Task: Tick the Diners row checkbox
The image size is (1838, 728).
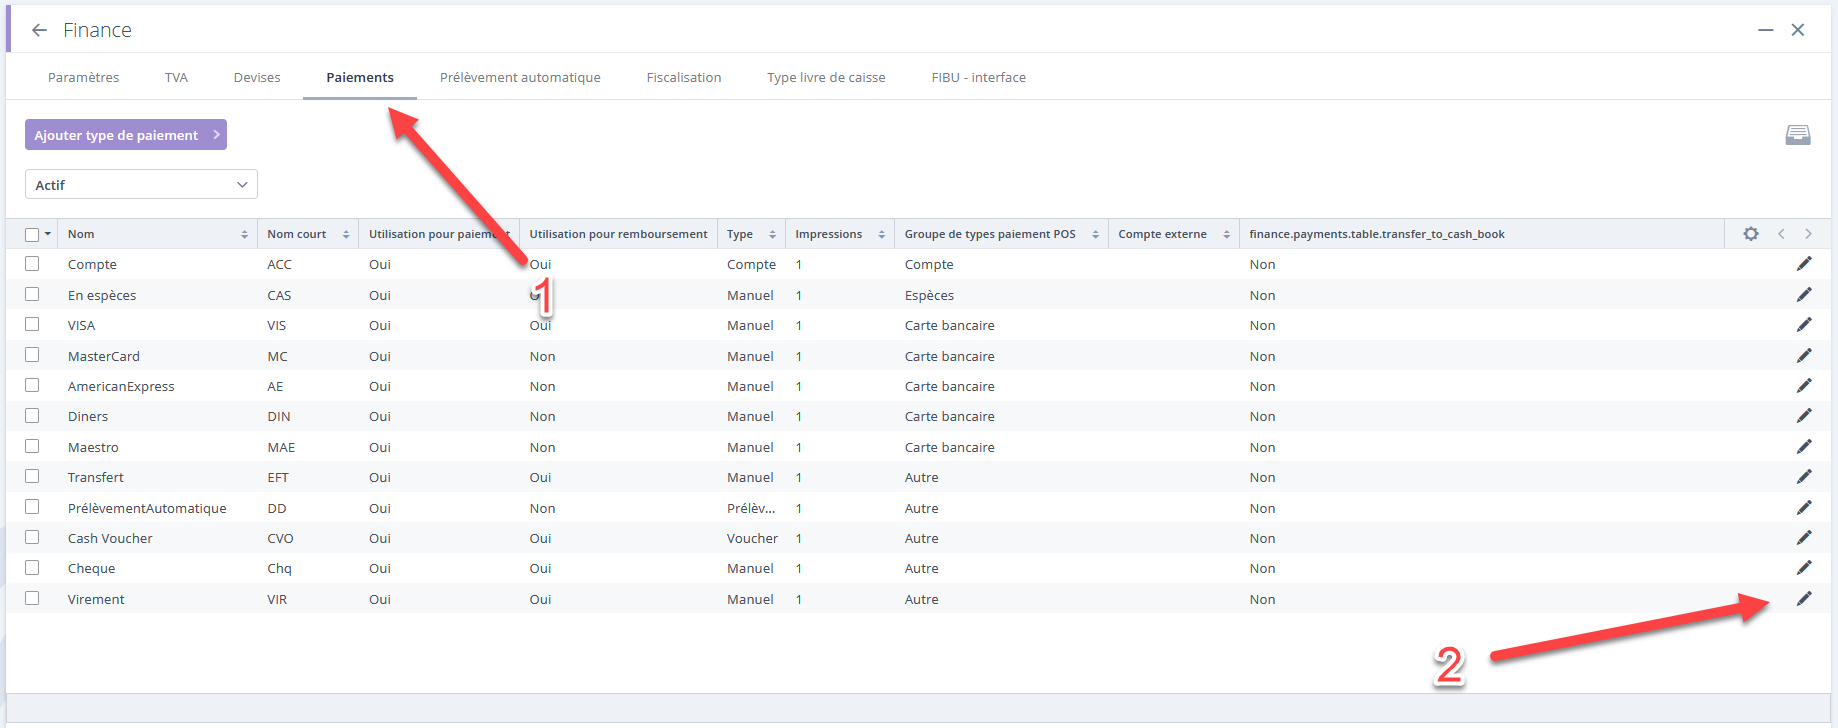Action: (x=32, y=416)
